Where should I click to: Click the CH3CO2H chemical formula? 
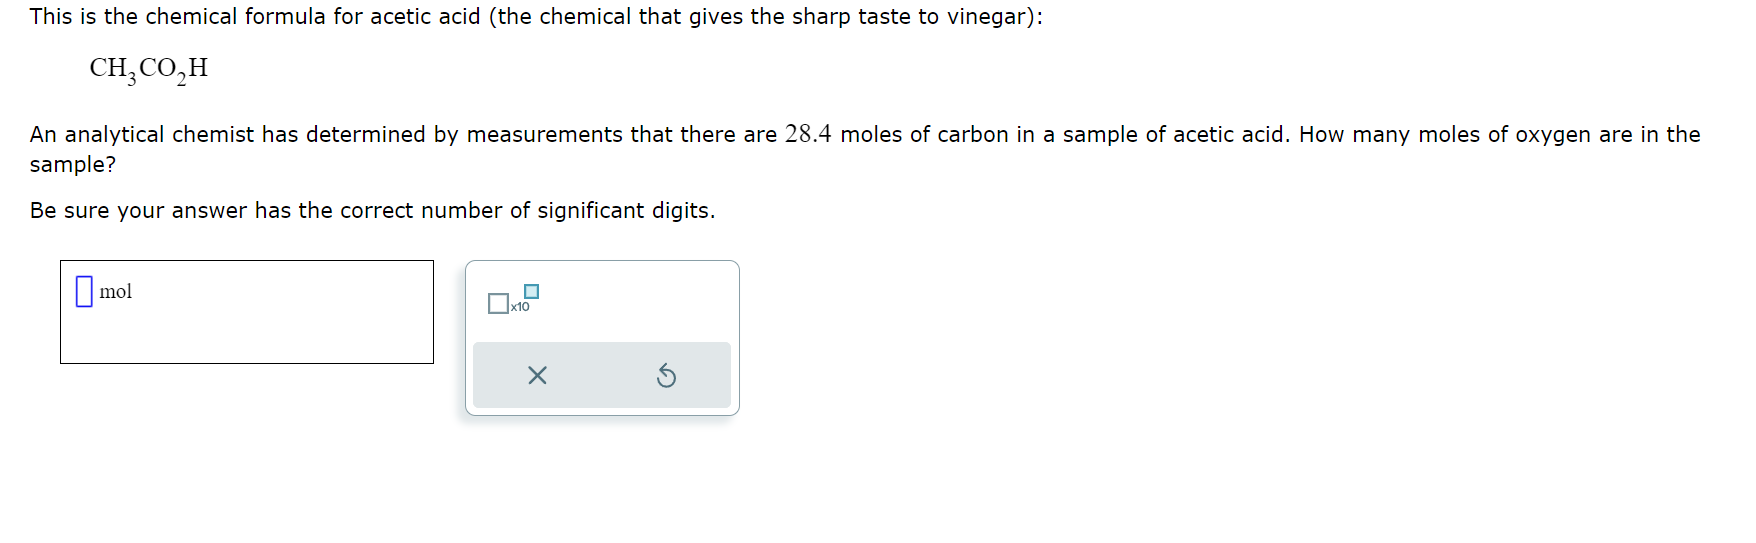(149, 69)
